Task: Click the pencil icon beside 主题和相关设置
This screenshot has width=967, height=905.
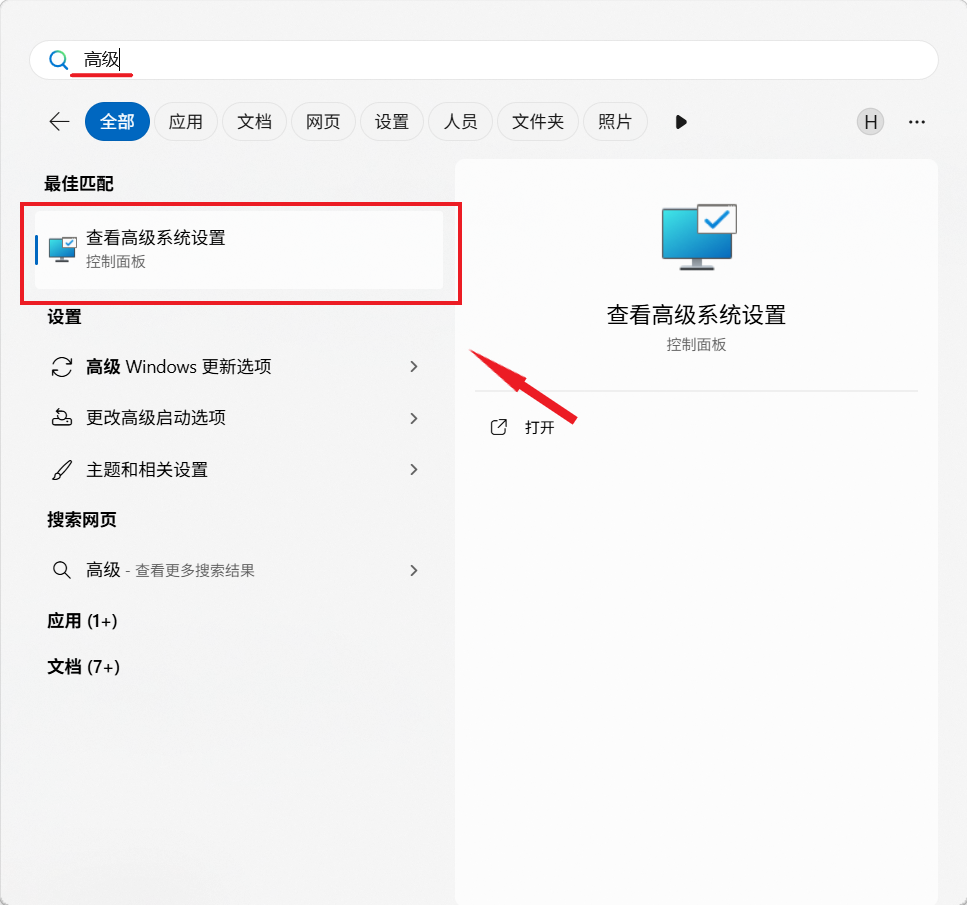Action: point(61,469)
